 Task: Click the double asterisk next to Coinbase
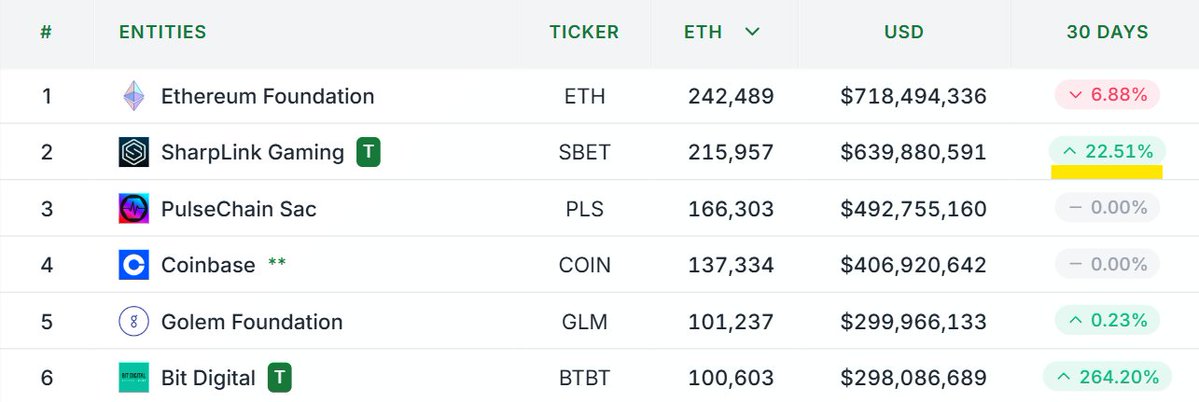tap(277, 263)
